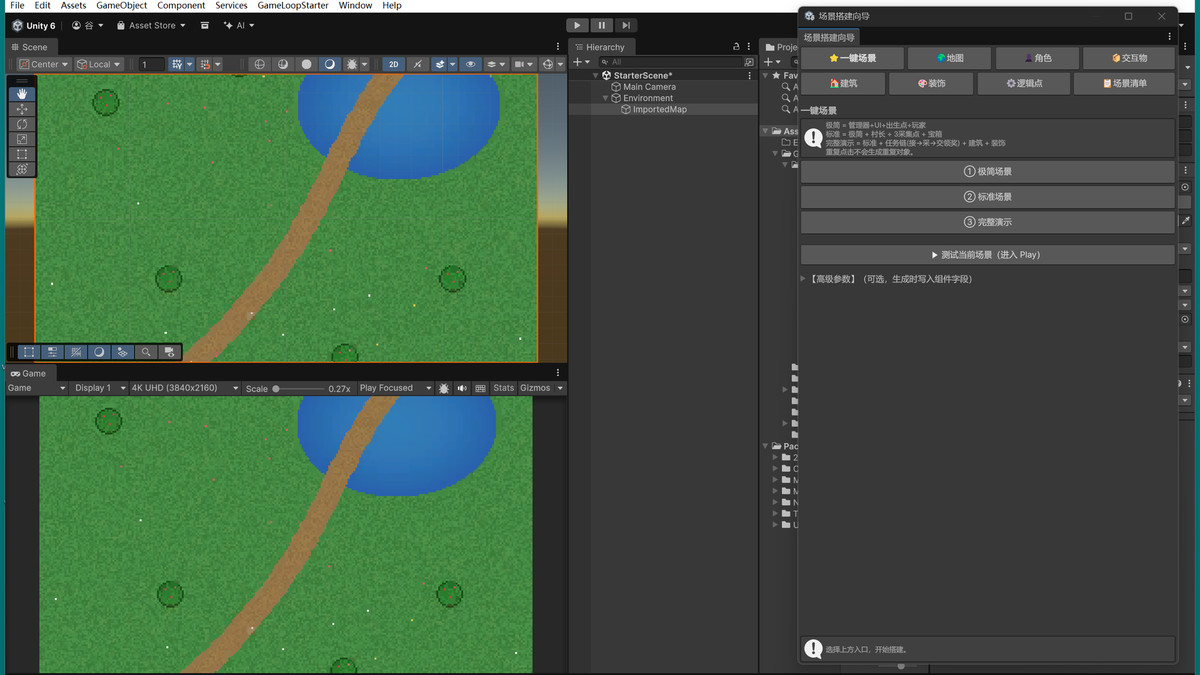Image resolution: width=1200 pixels, height=675 pixels.
Task: Open the Display 1 dropdown
Action: point(99,388)
